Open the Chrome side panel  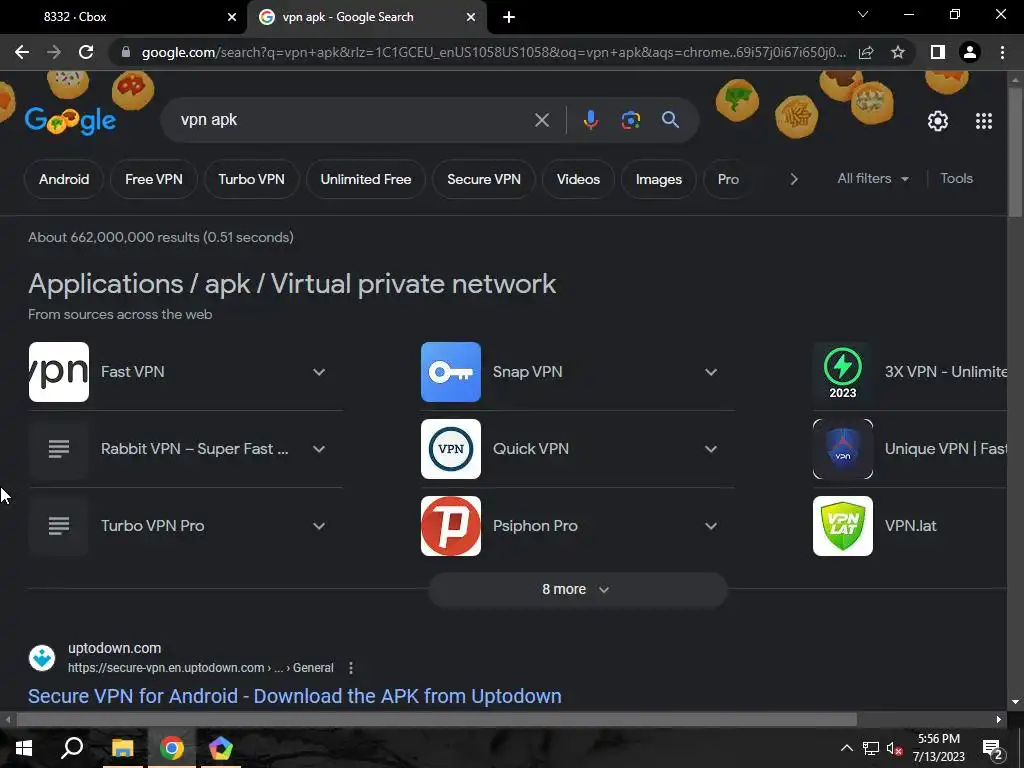tap(938, 52)
